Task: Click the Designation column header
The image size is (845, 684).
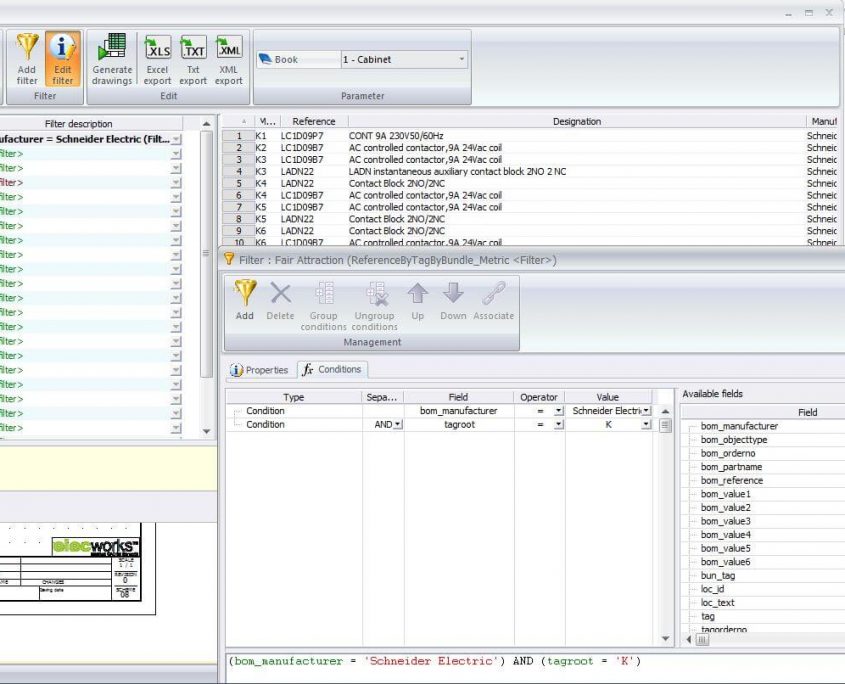Action: click(x=577, y=121)
